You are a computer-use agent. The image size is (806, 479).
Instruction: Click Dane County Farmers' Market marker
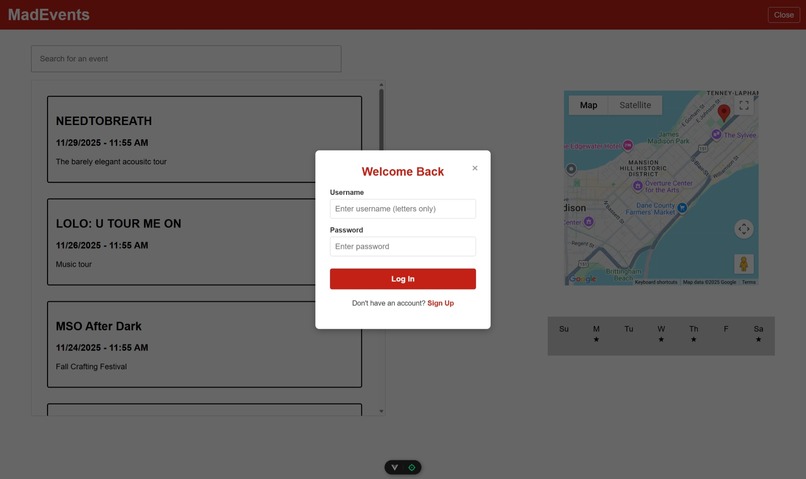pos(682,208)
